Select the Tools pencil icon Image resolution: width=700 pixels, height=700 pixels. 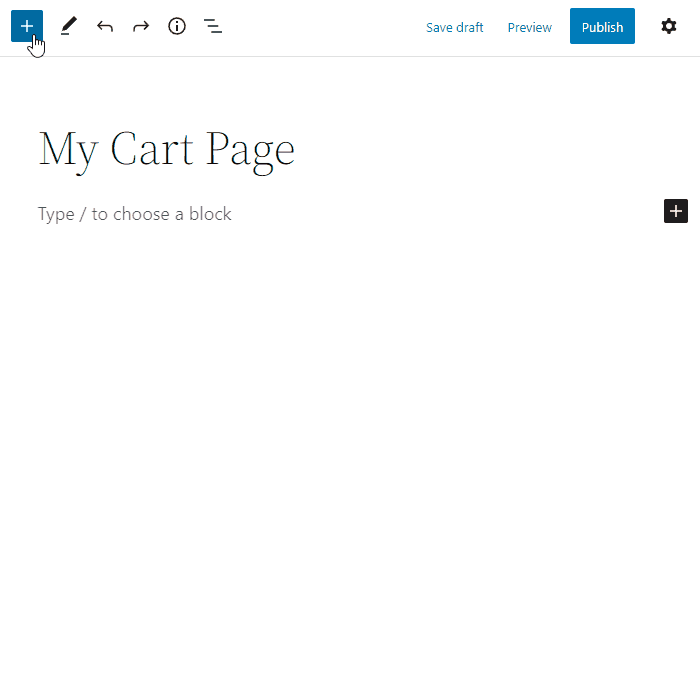pyautogui.click(x=69, y=26)
